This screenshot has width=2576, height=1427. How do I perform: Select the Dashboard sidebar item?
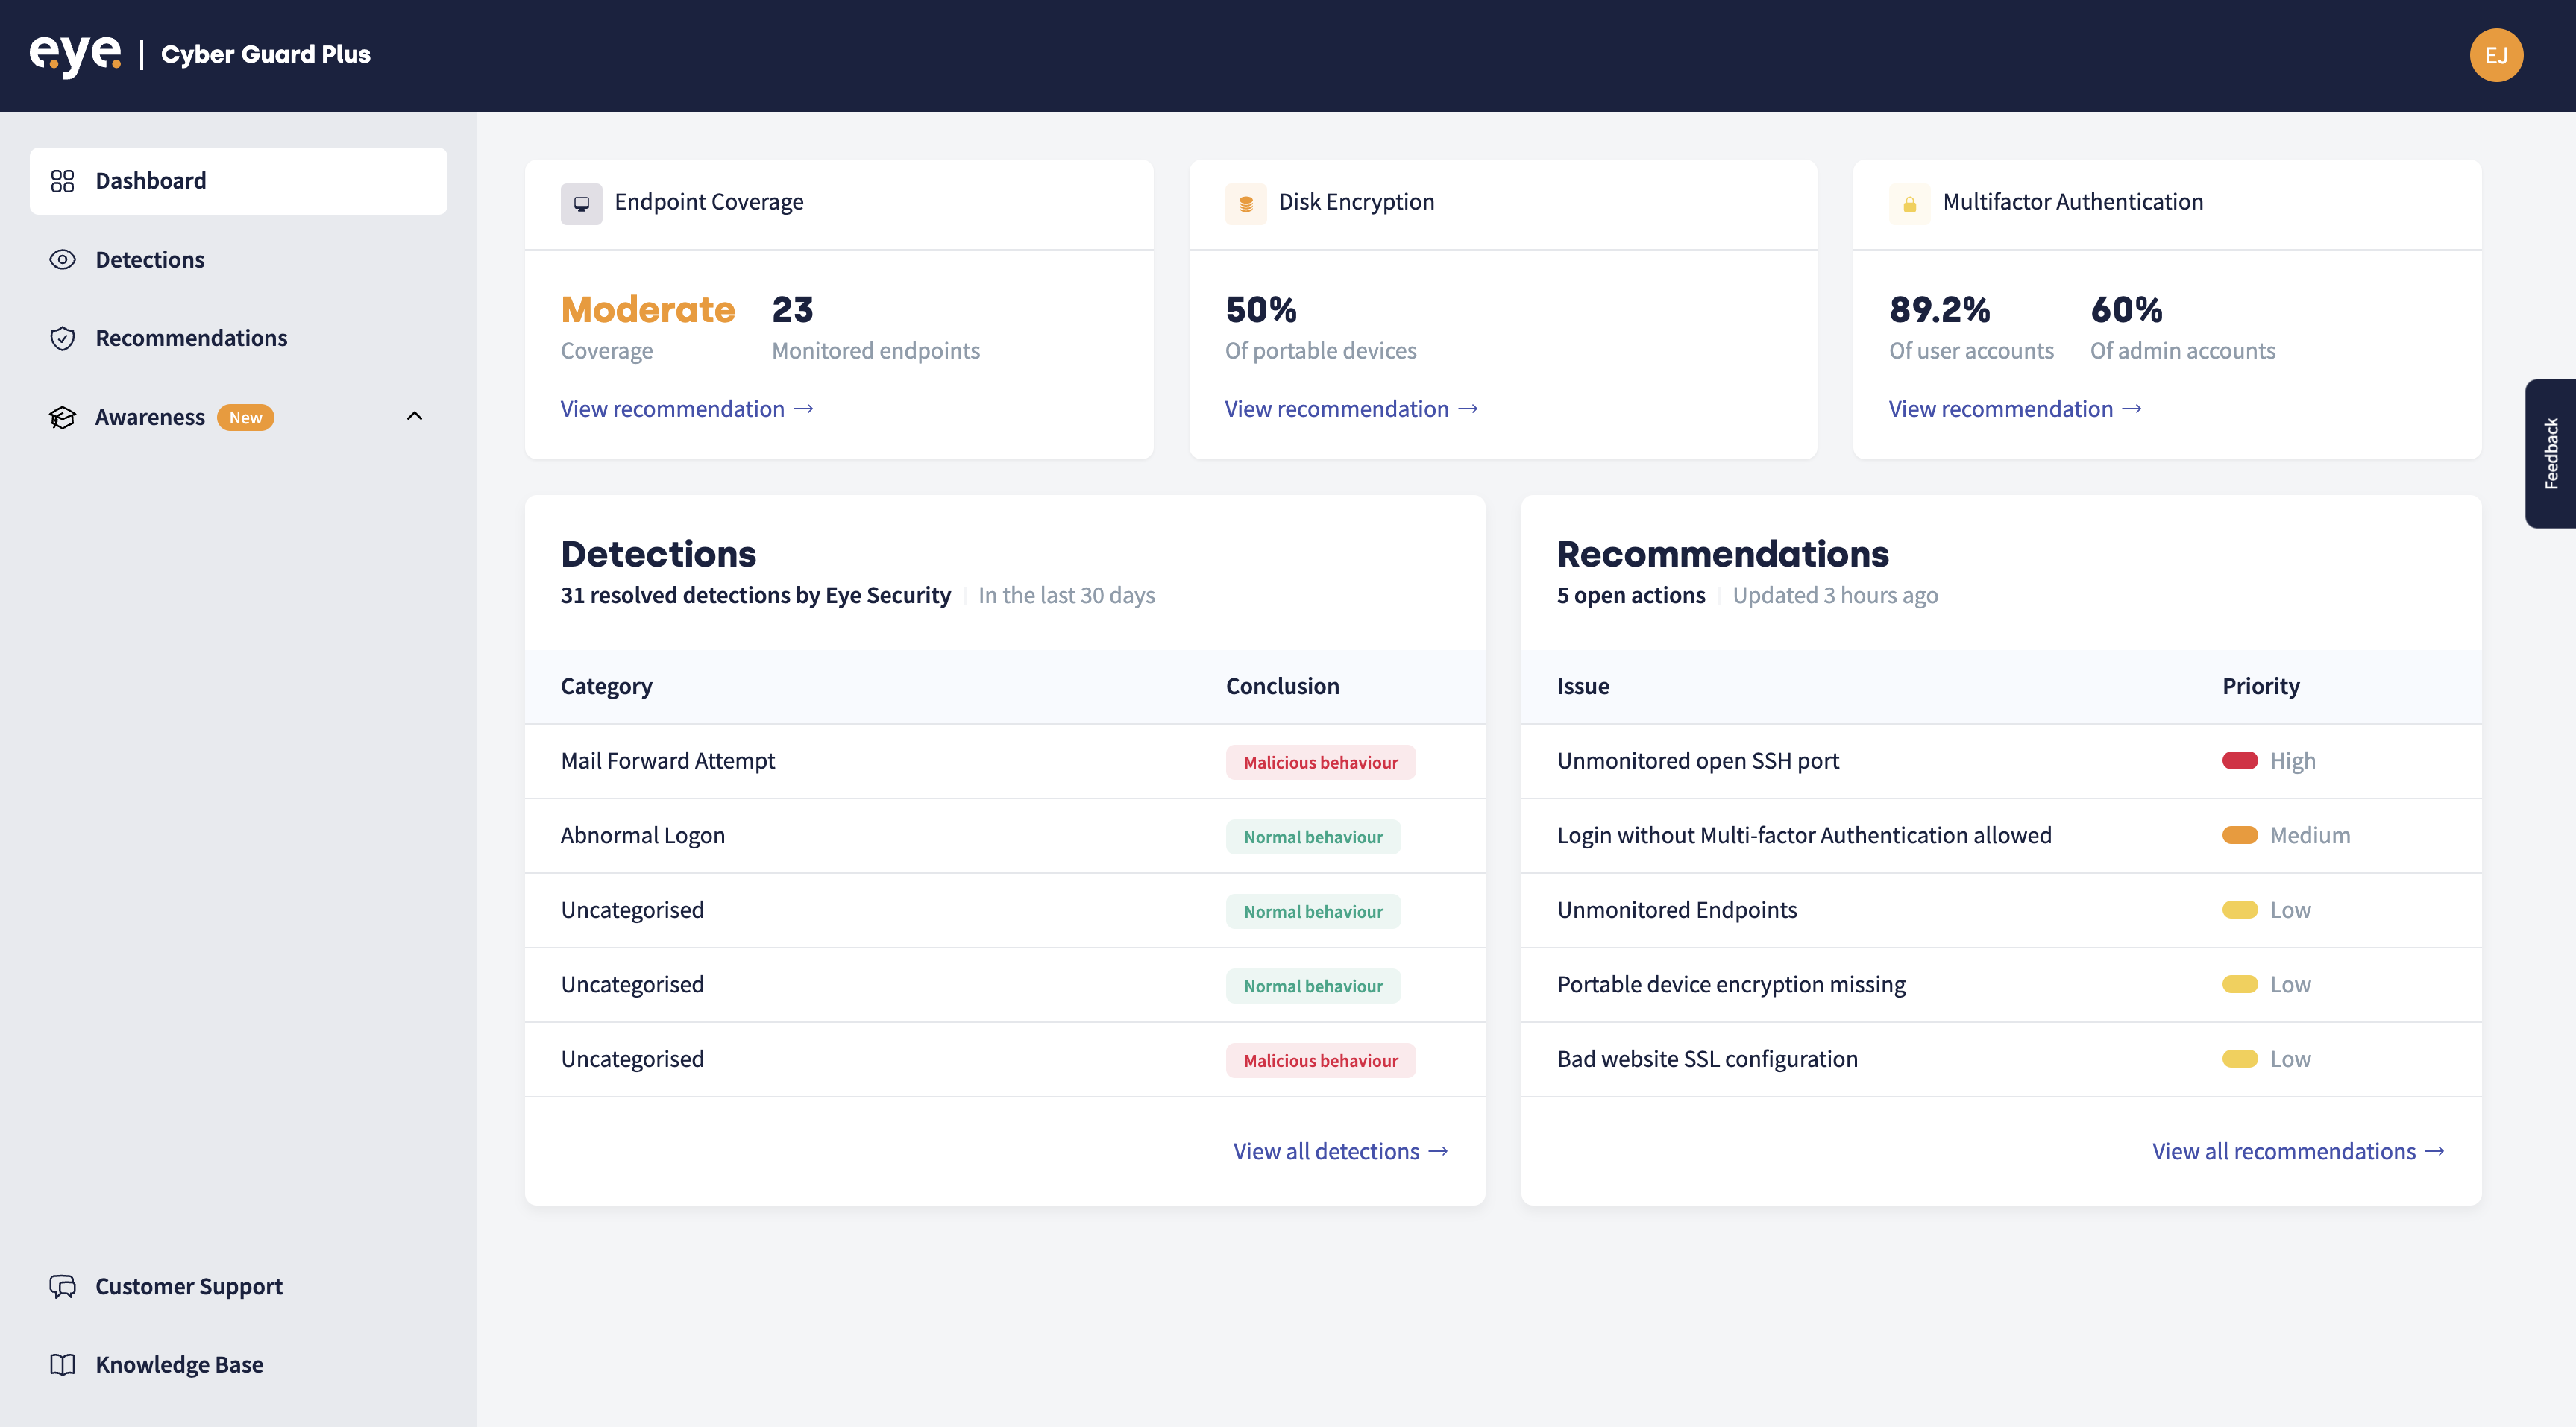(x=150, y=181)
